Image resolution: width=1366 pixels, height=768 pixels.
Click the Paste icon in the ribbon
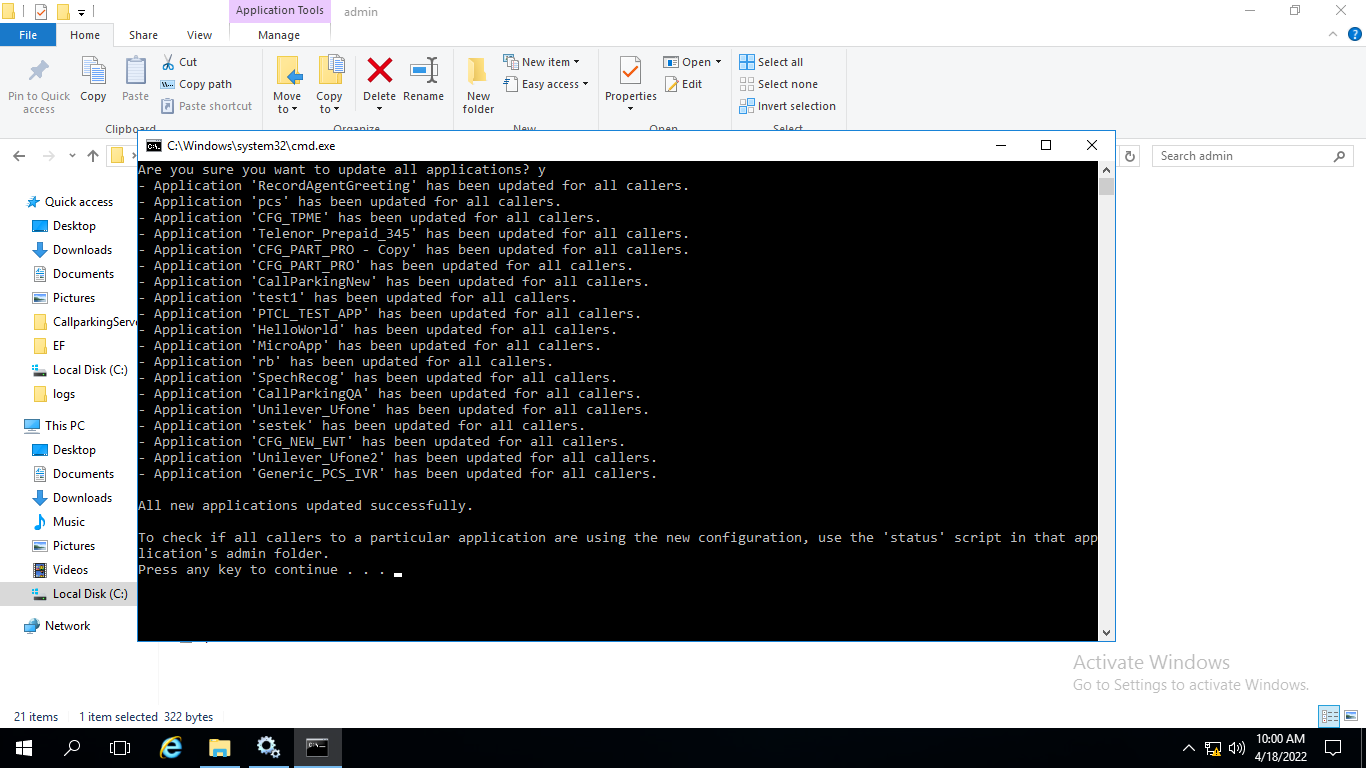135,80
